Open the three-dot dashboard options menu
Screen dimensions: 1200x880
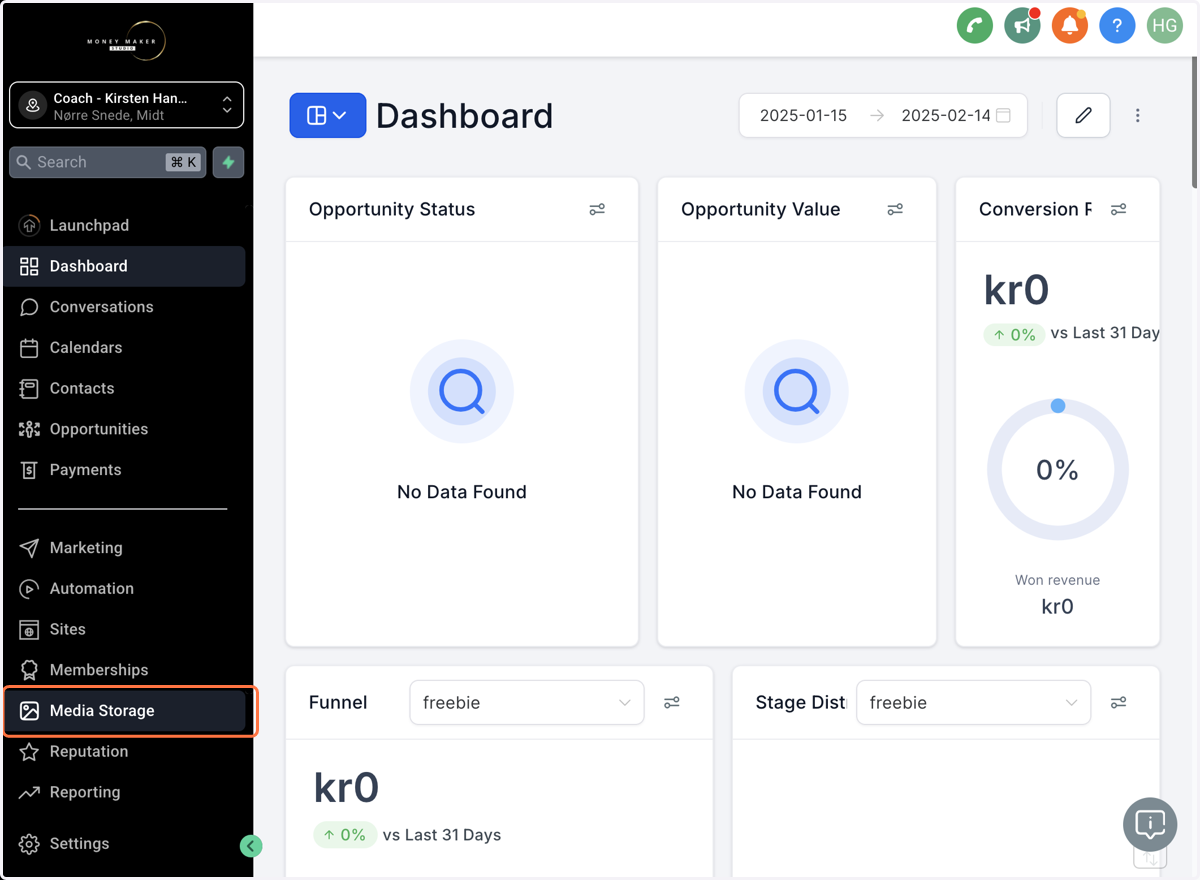1137,115
